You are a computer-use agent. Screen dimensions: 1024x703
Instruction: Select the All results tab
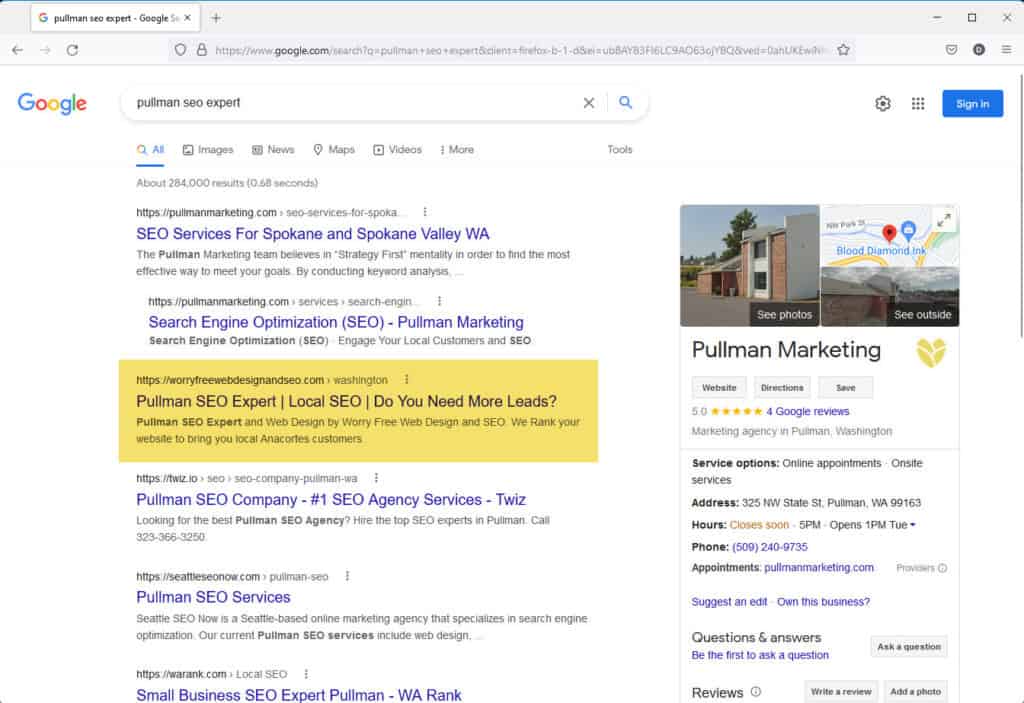pyautogui.click(x=150, y=150)
